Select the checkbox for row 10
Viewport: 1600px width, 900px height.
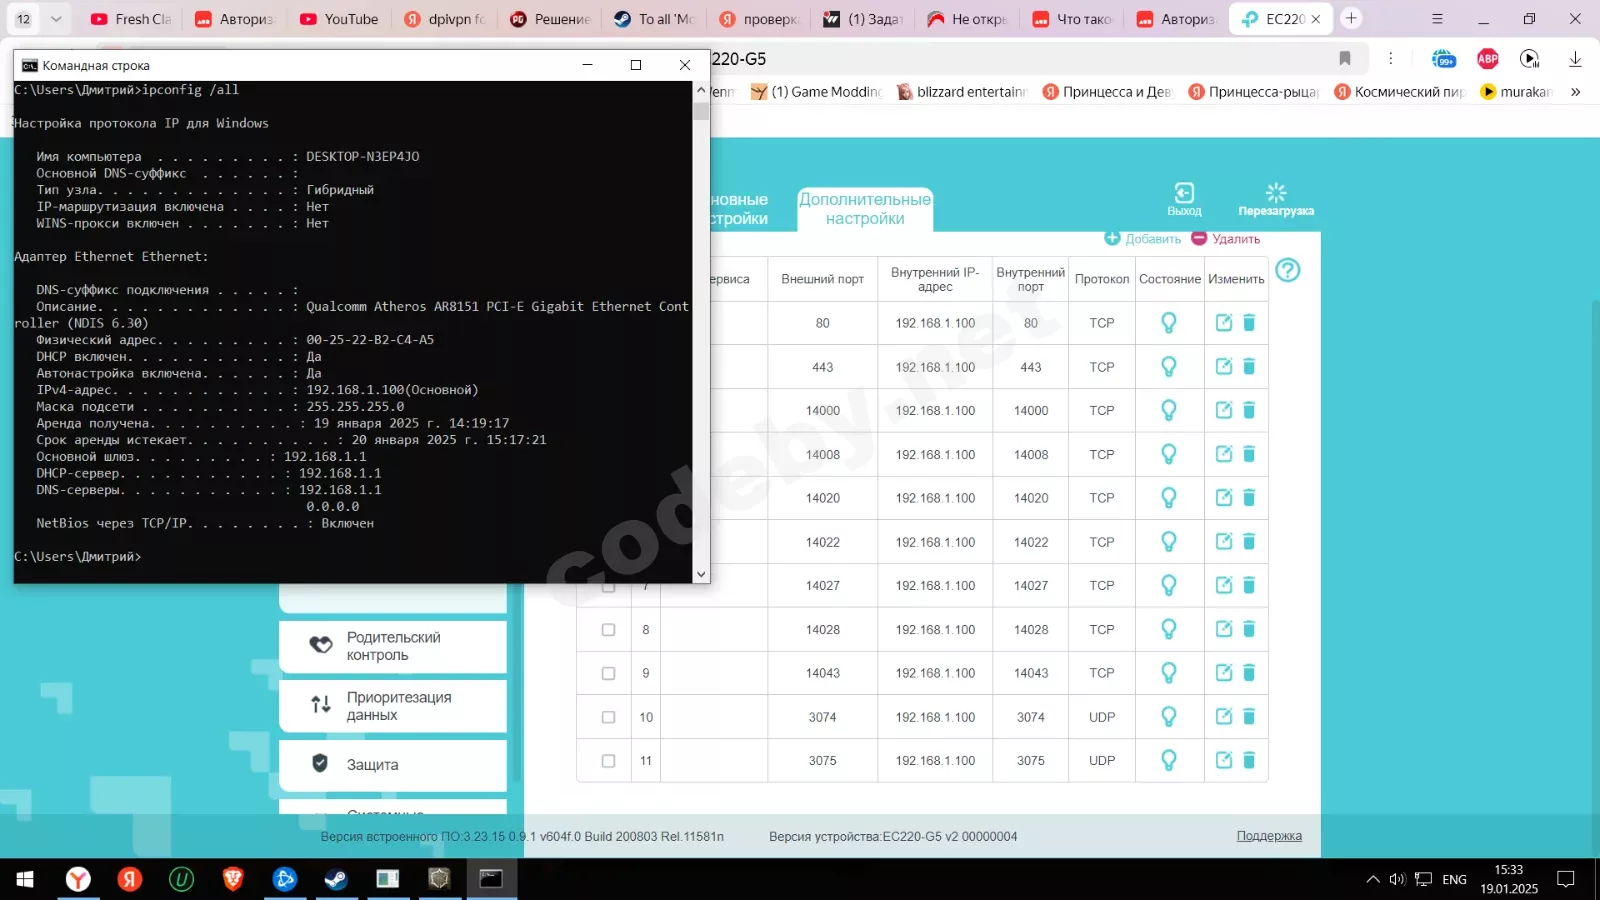(x=608, y=717)
